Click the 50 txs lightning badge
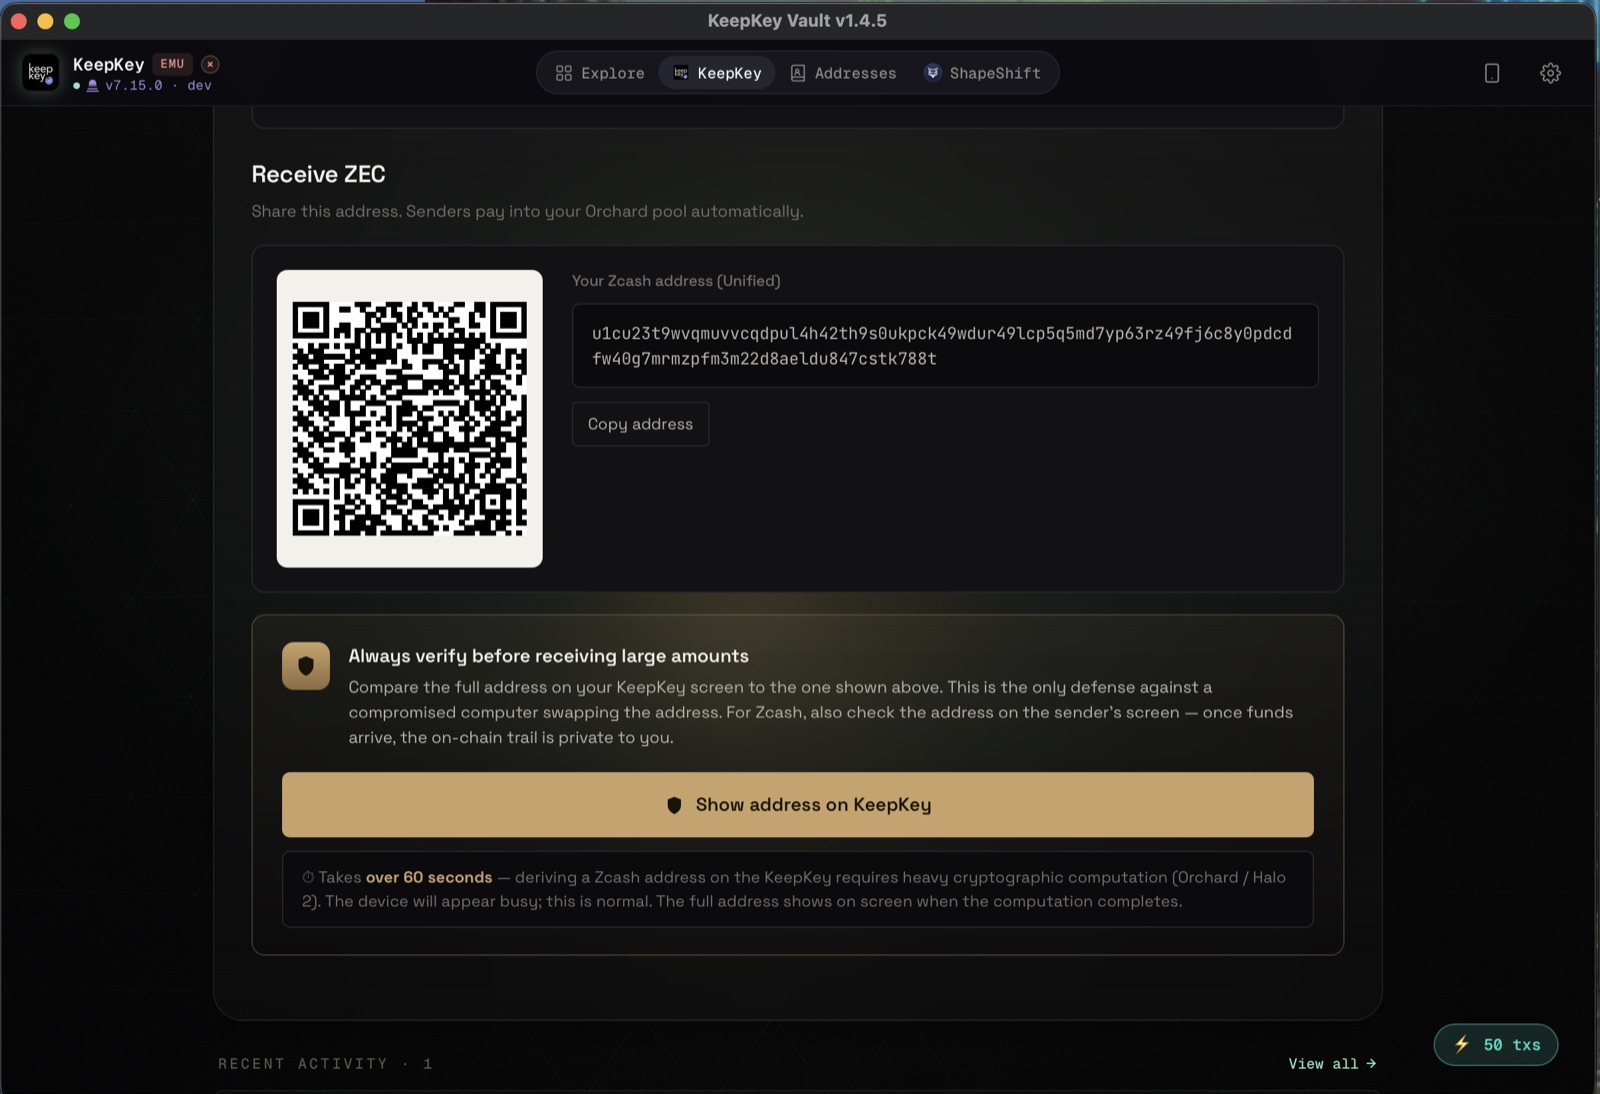This screenshot has height=1094, width=1600. (1496, 1045)
